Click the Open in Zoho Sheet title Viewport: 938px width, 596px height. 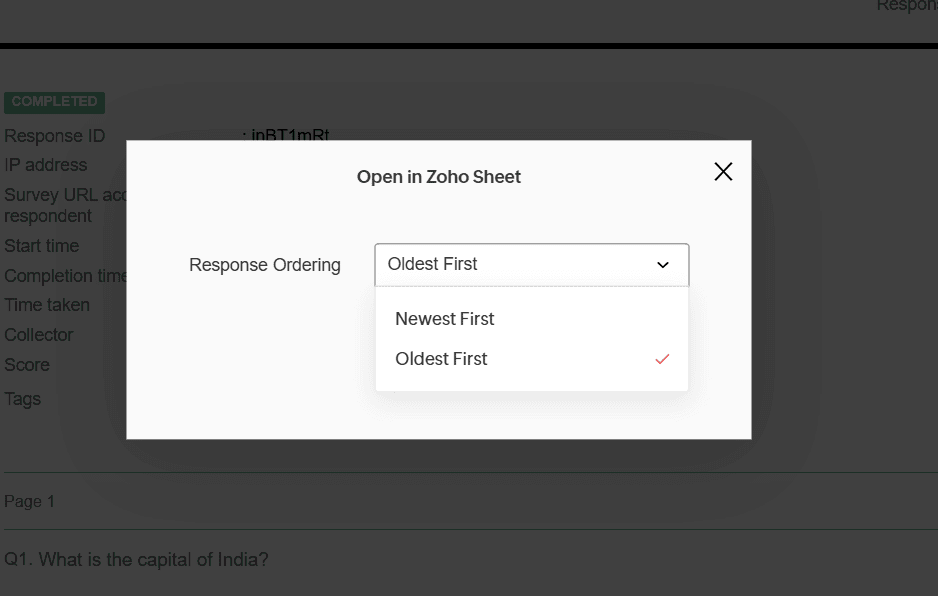tap(439, 177)
